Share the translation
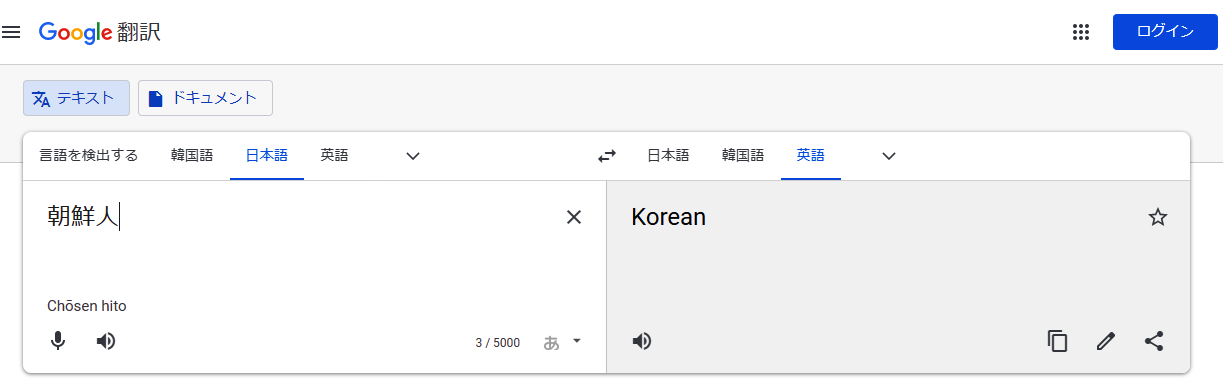 coord(1154,341)
